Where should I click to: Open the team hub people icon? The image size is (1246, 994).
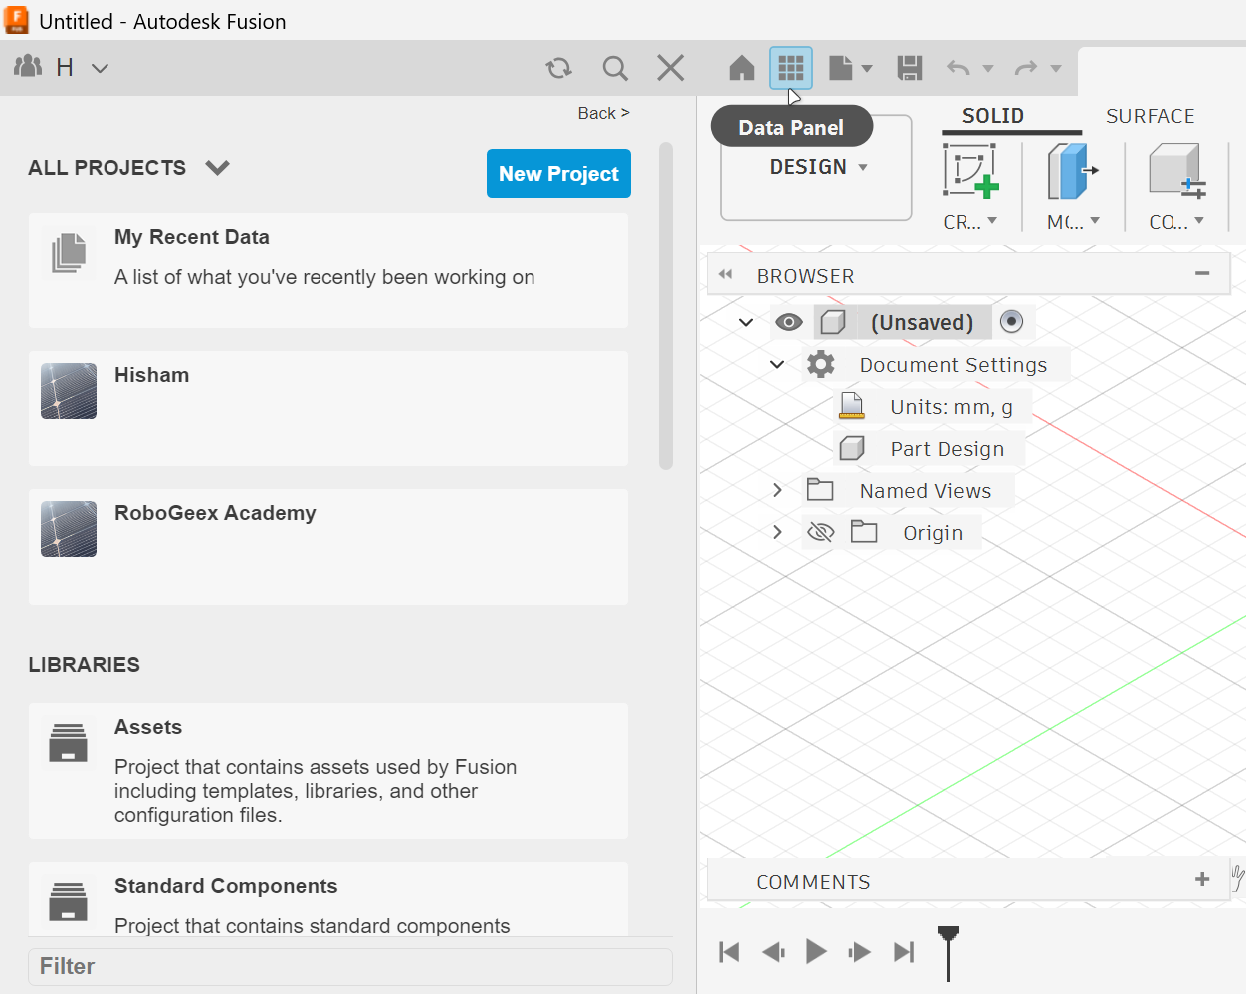tap(28, 67)
